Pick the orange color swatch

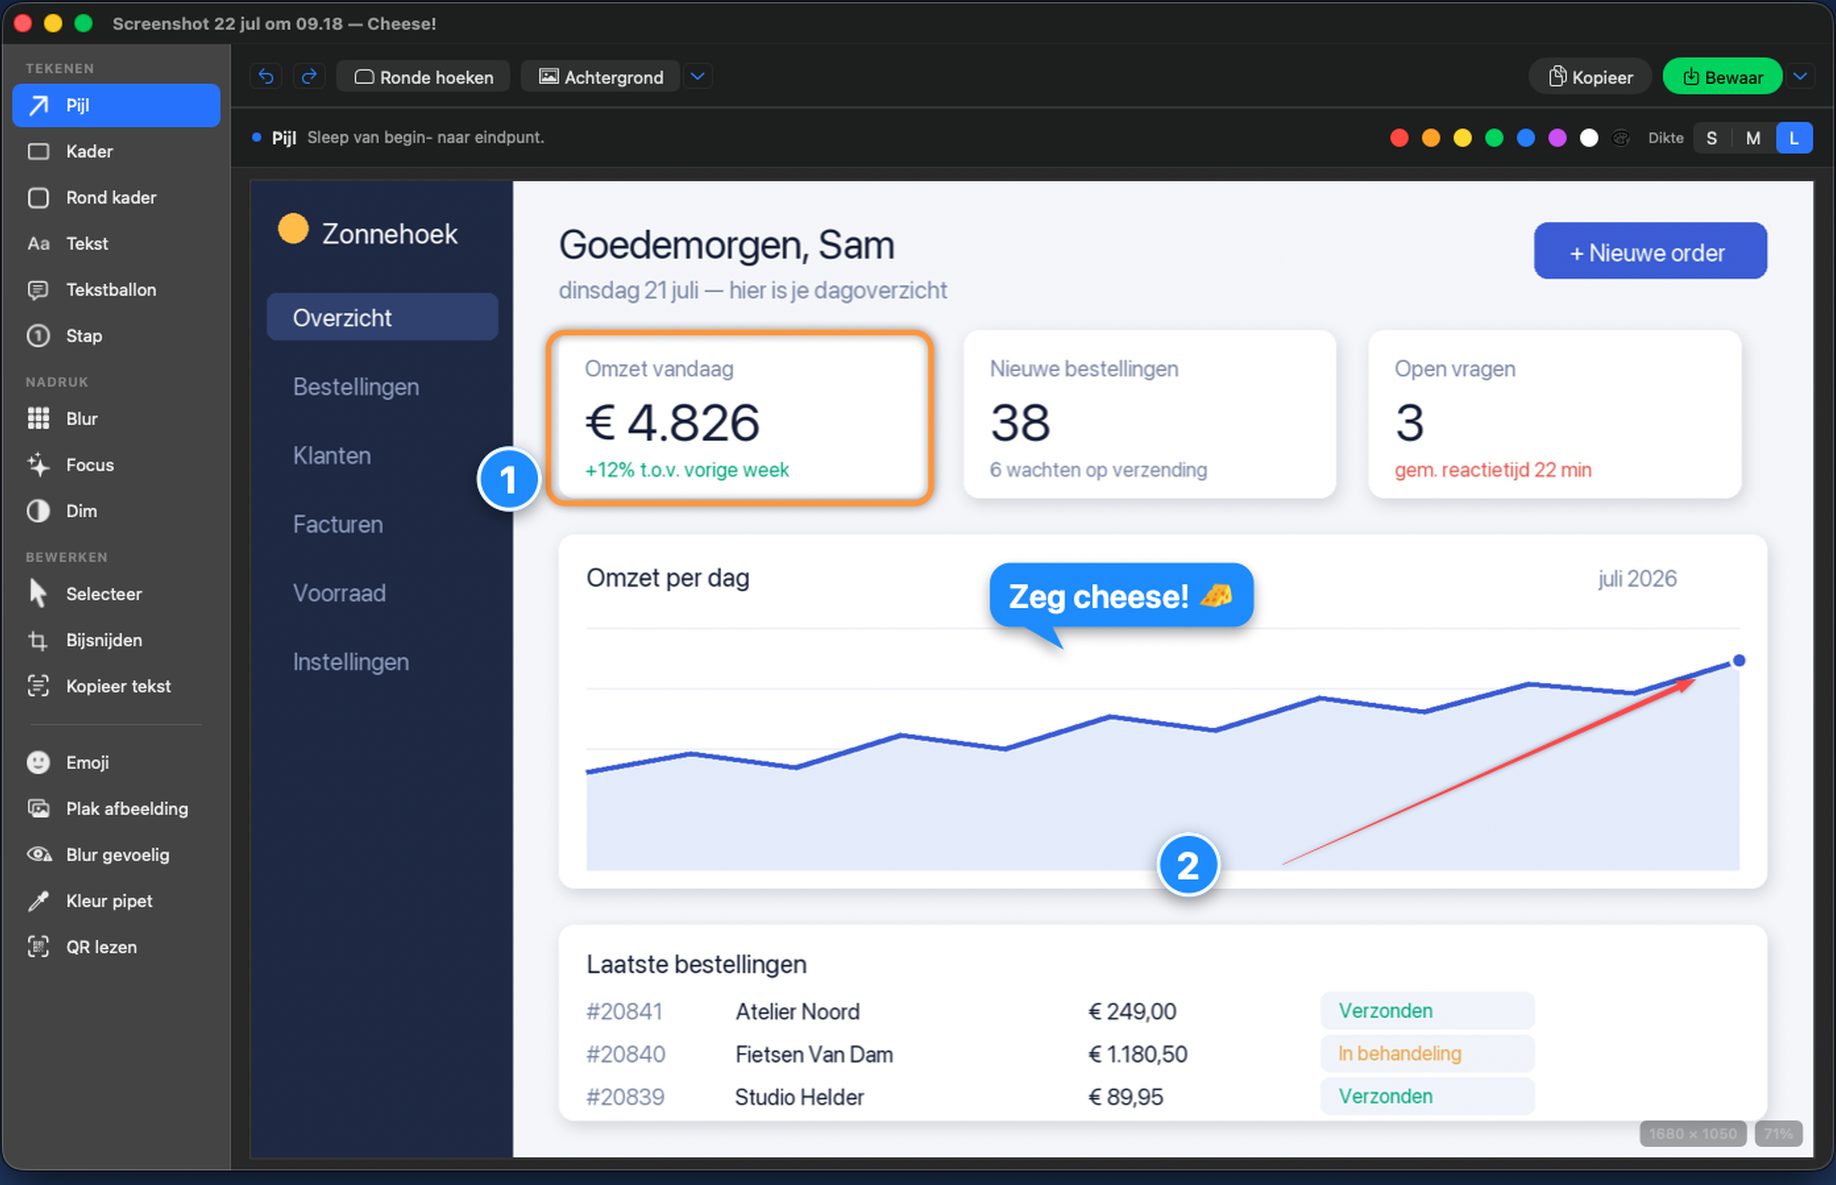click(x=1431, y=138)
